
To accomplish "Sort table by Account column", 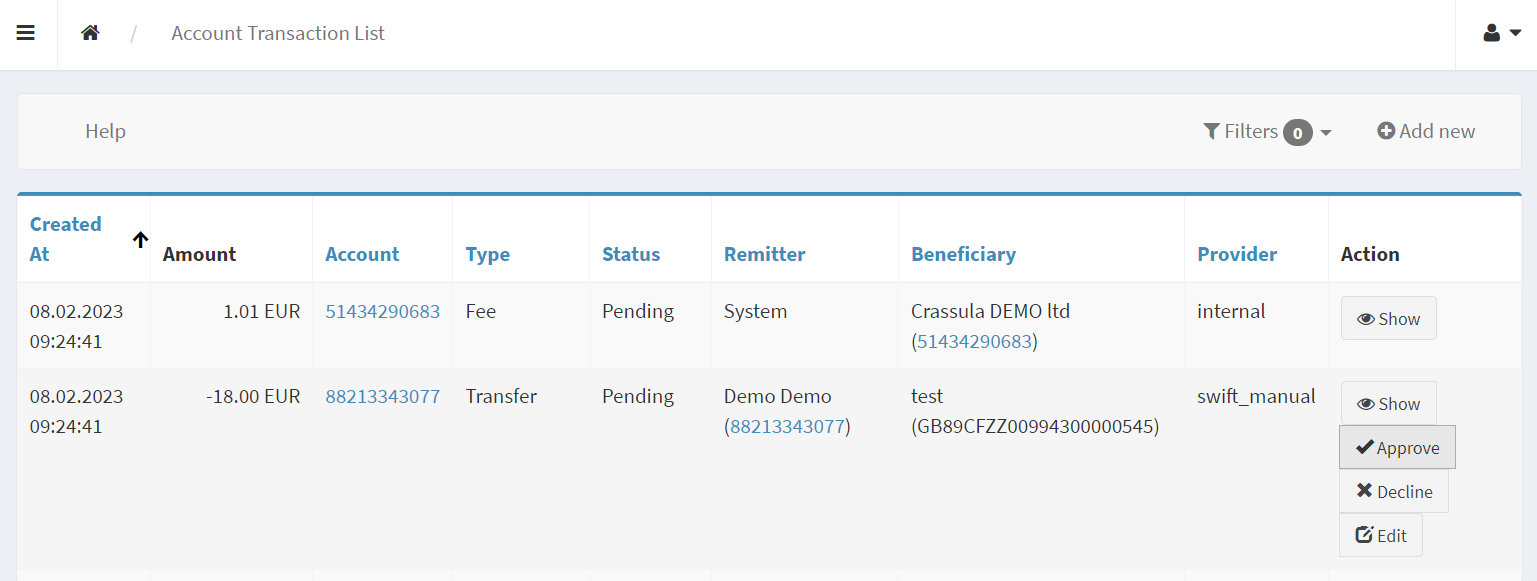I will click(x=362, y=254).
